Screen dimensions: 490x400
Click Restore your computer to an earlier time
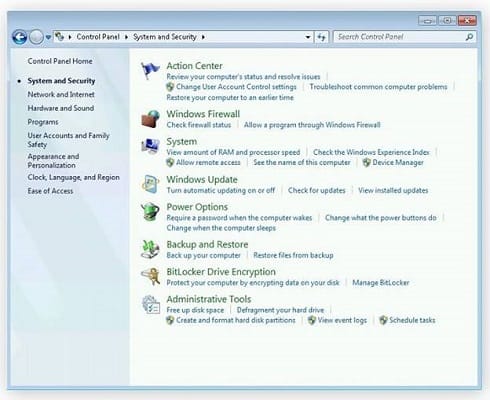pos(230,97)
